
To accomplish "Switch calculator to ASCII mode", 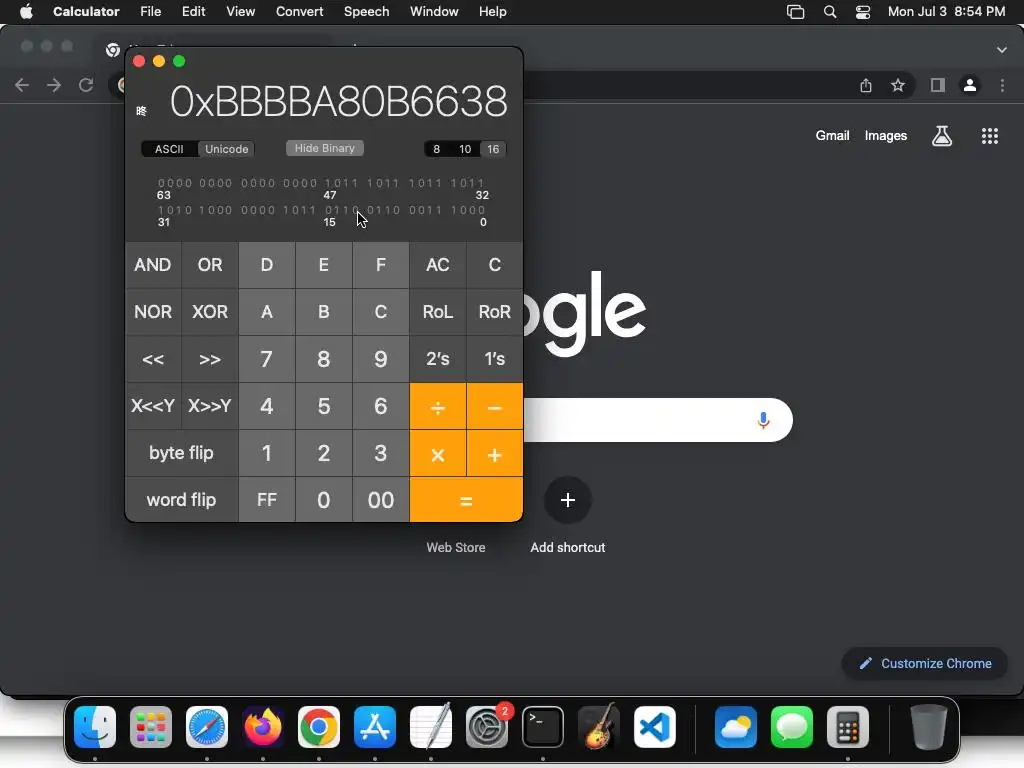I will [169, 149].
